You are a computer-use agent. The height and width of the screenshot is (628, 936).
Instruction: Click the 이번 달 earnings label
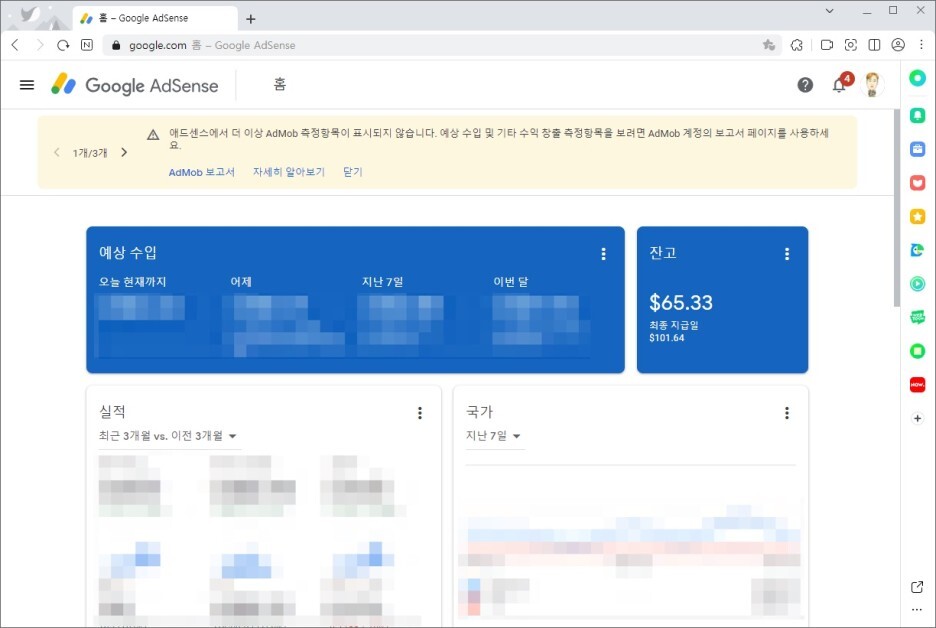point(510,282)
